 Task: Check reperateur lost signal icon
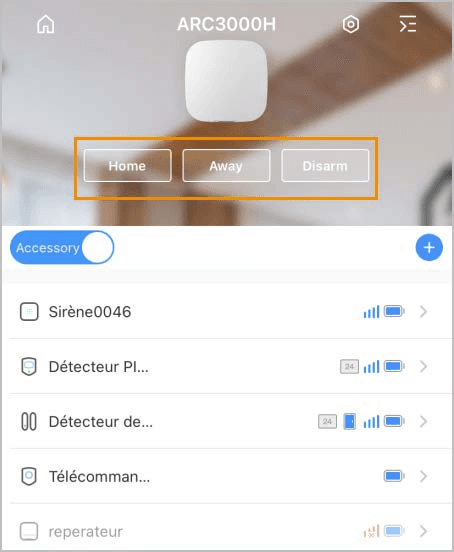click(371, 531)
